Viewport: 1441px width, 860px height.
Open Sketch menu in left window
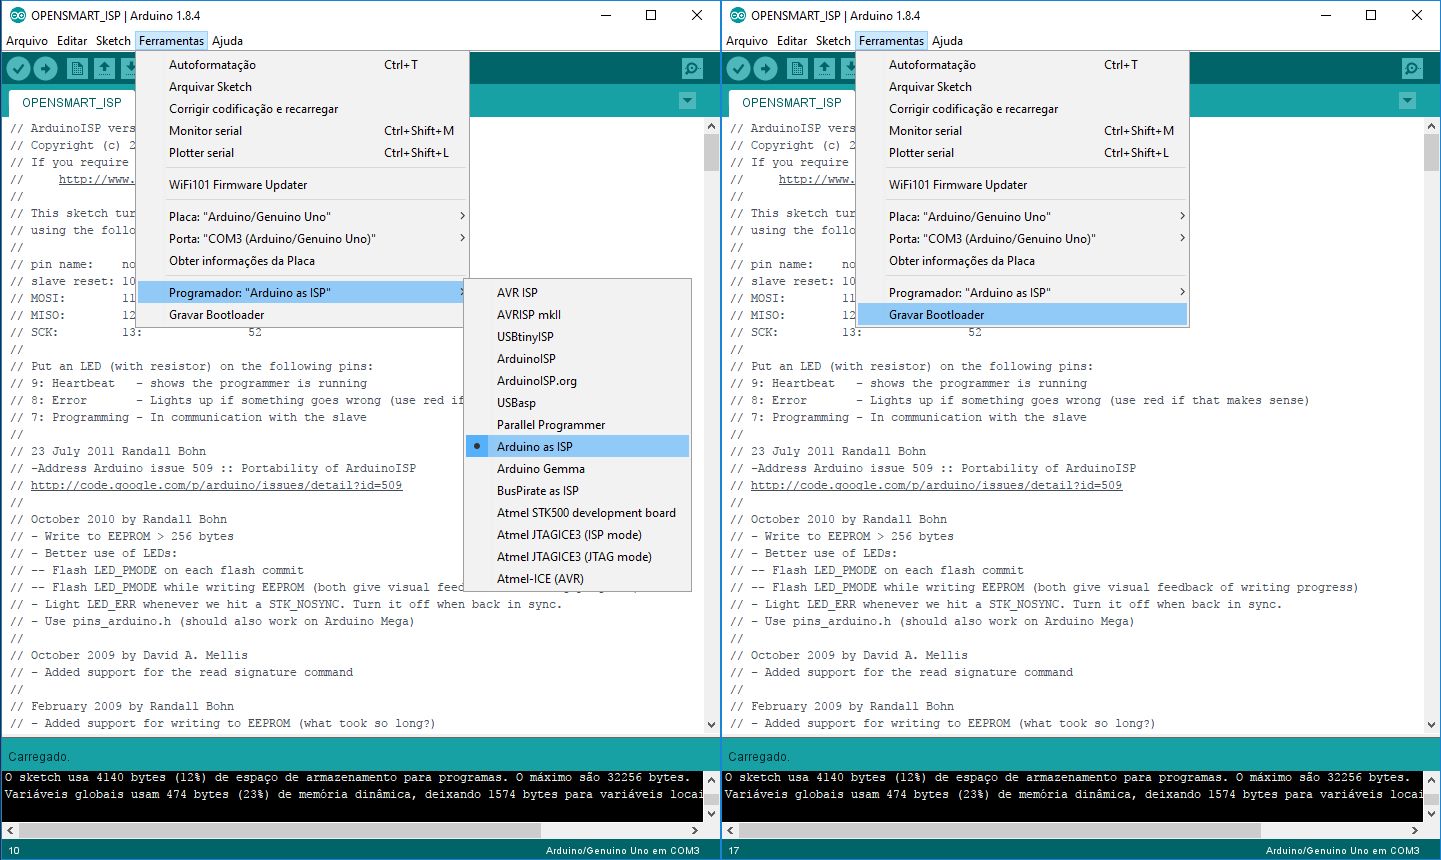pyautogui.click(x=113, y=41)
